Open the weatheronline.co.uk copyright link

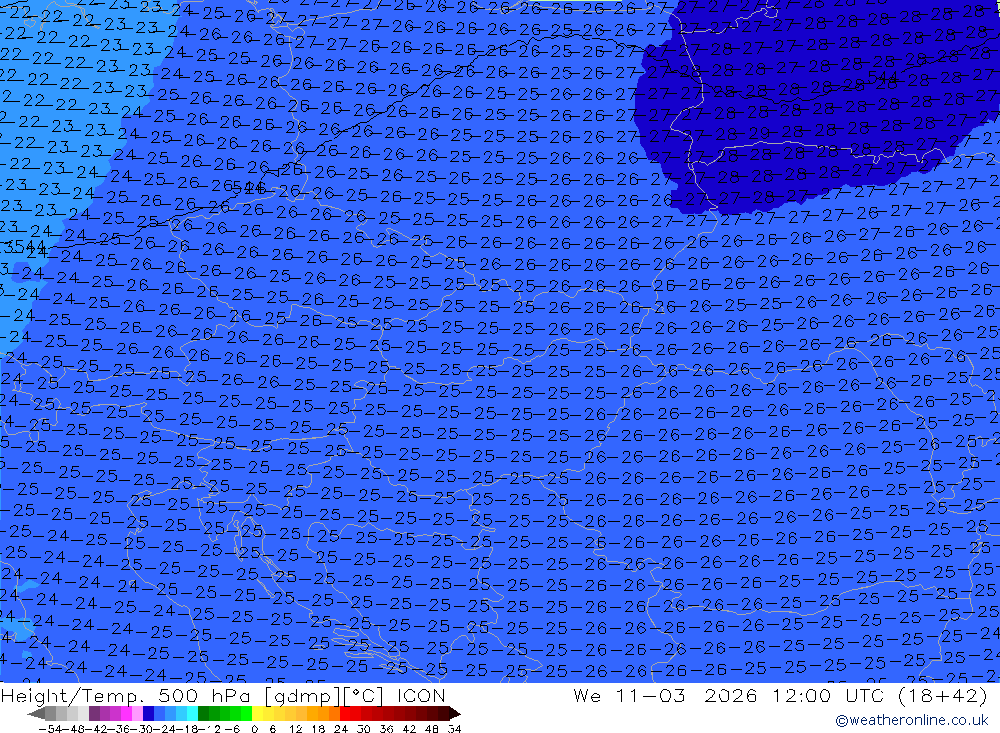(x=911, y=720)
